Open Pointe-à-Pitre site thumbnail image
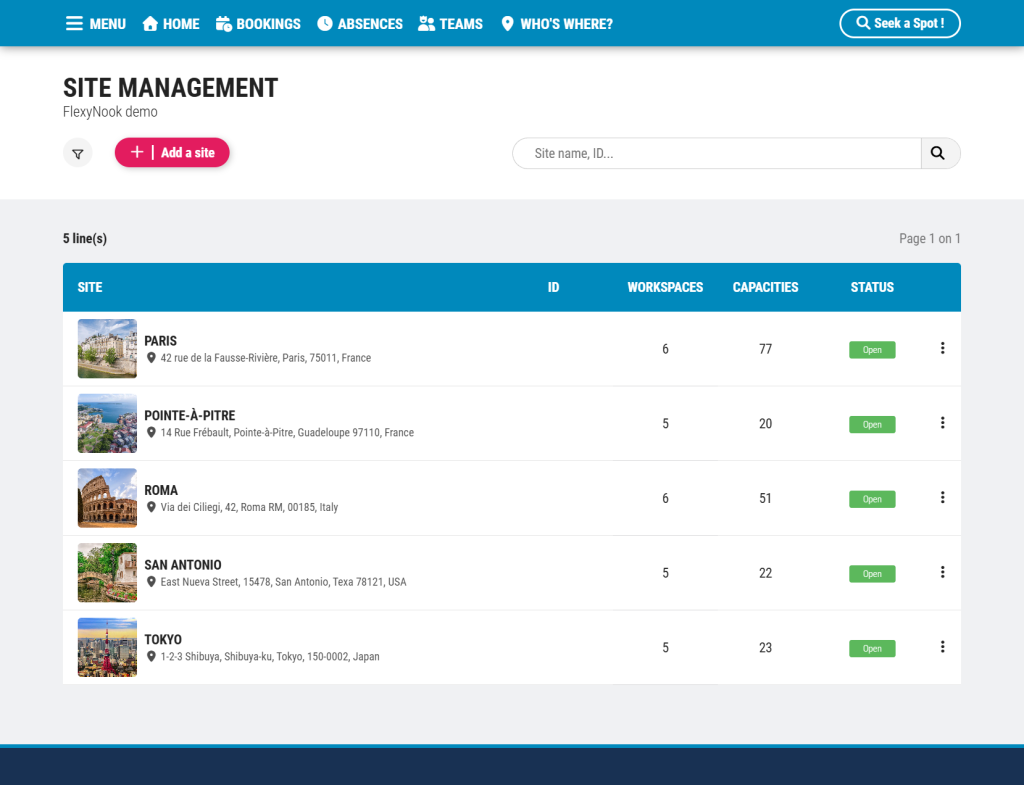This screenshot has width=1024, height=785. pyautogui.click(x=107, y=423)
